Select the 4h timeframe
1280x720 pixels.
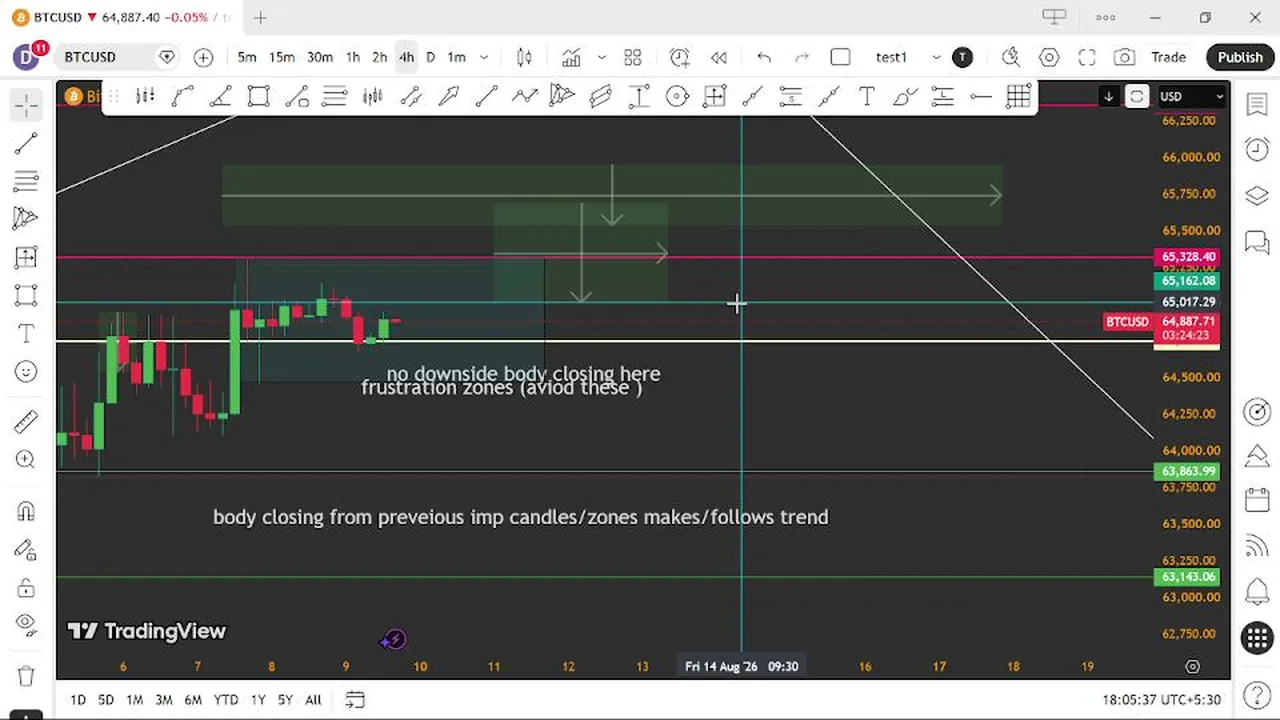tap(406, 57)
